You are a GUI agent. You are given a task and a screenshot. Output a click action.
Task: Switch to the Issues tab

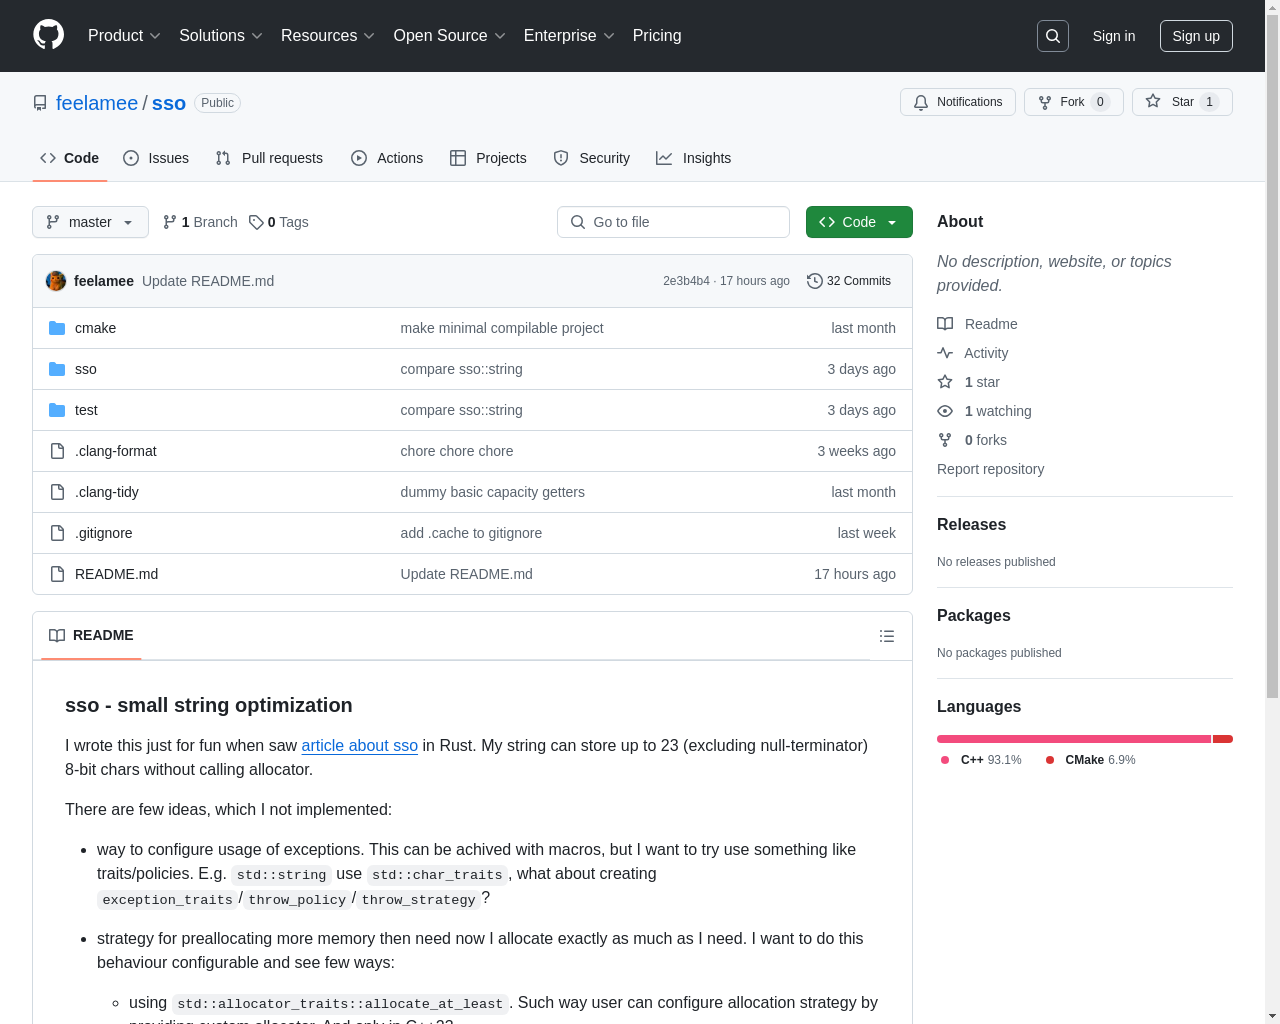[x=156, y=158]
